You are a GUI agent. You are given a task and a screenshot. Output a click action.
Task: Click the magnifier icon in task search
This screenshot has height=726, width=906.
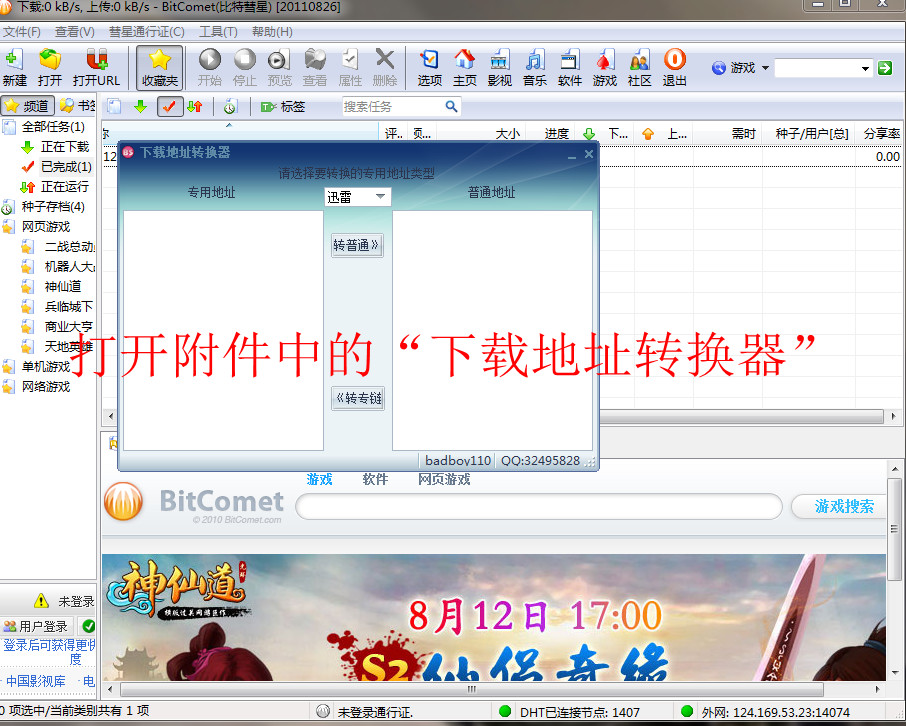pos(451,106)
